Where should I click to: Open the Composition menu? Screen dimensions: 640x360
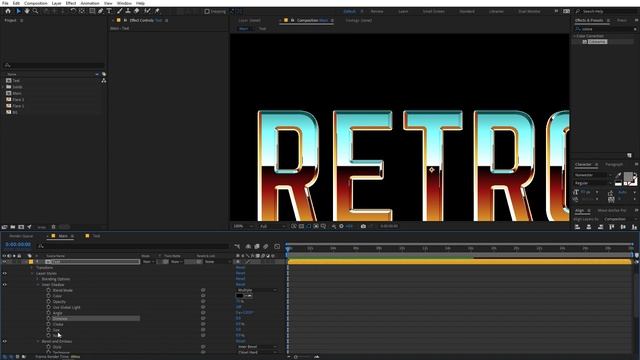pos(36,3)
